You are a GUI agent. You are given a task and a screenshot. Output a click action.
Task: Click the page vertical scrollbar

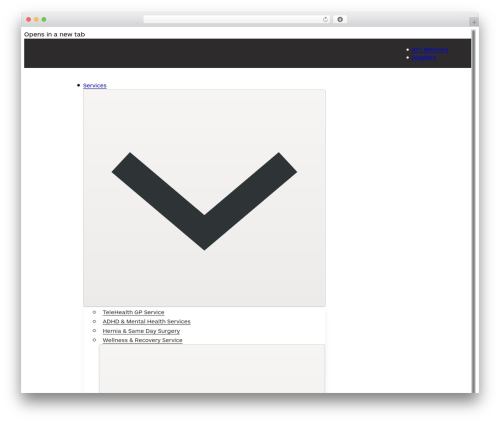[473, 211]
